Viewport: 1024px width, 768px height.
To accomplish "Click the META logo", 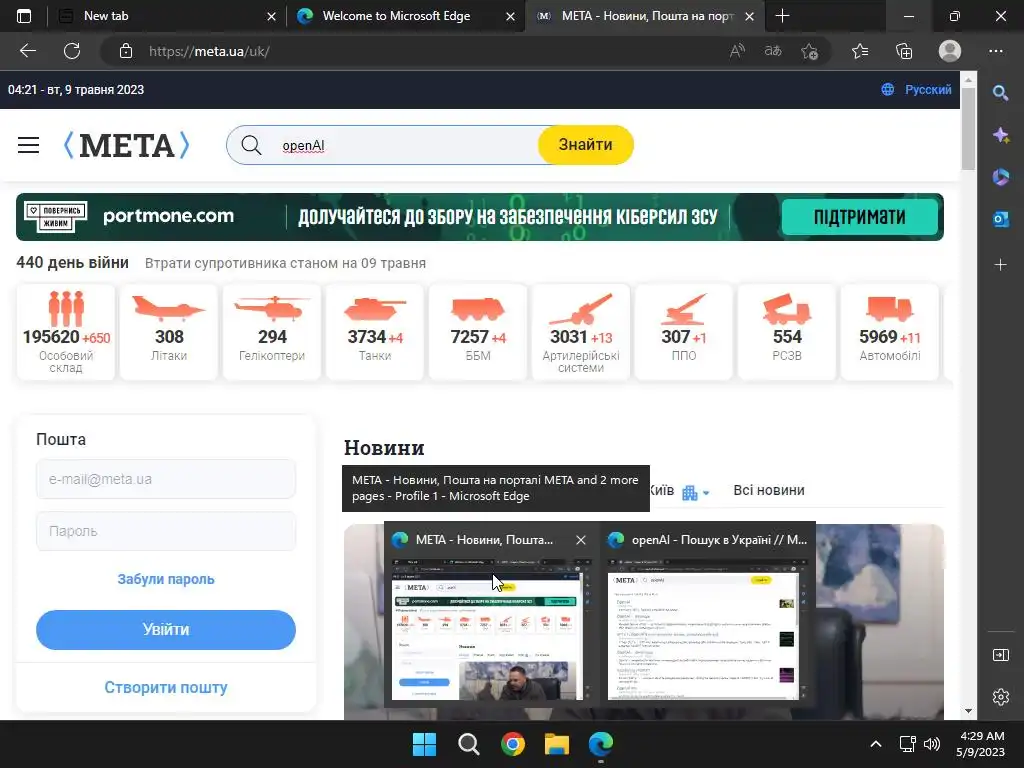I will point(127,145).
